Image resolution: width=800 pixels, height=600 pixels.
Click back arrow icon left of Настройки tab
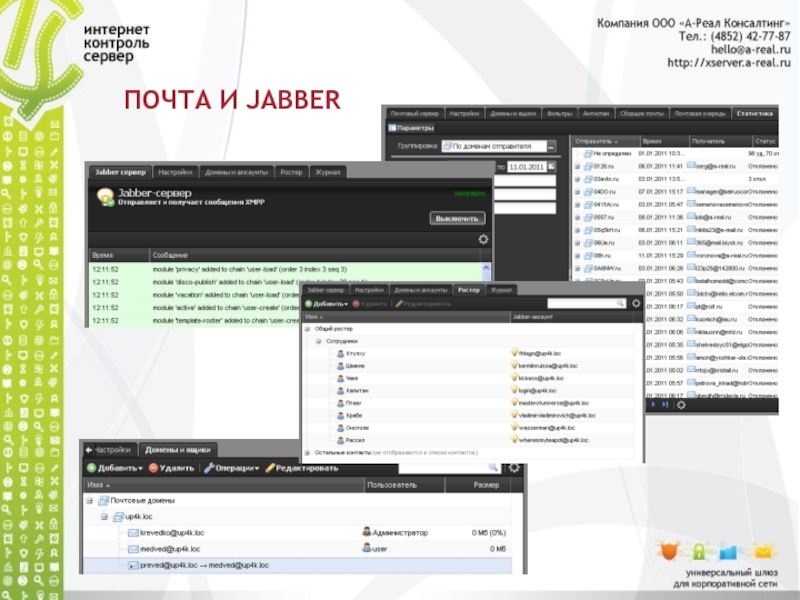89,449
